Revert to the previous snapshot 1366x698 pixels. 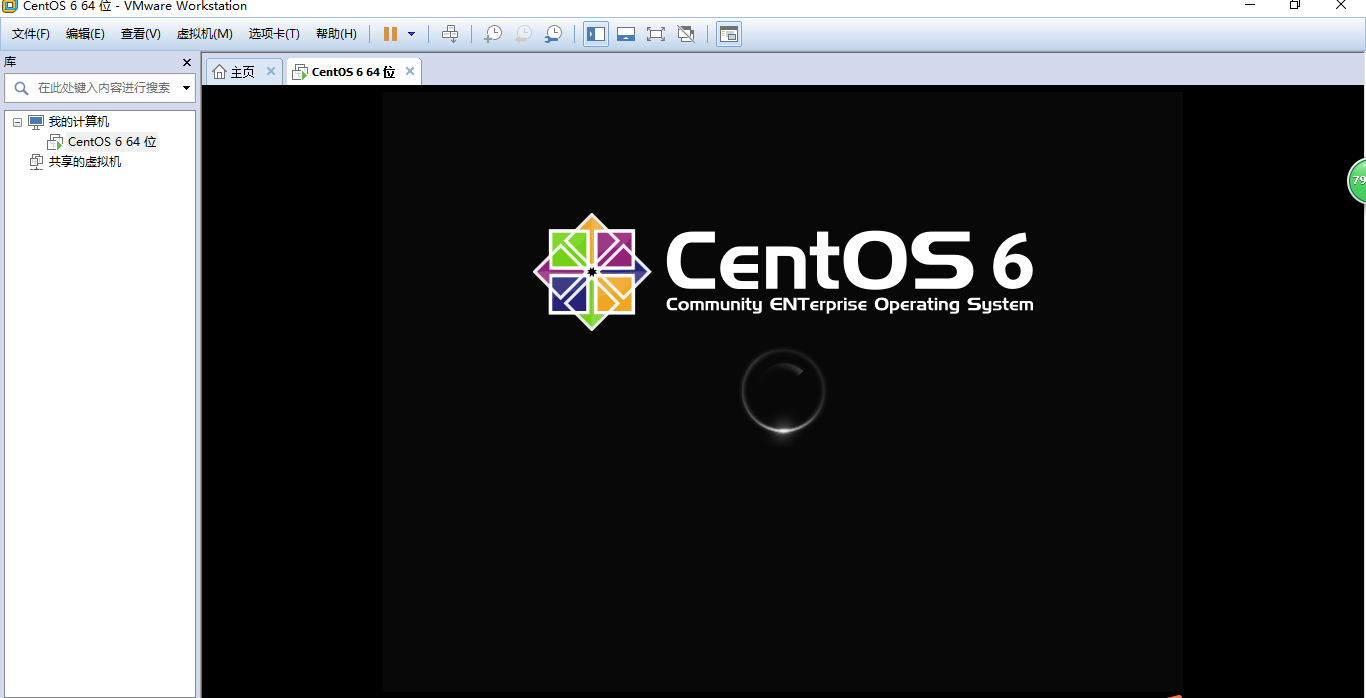523,34
